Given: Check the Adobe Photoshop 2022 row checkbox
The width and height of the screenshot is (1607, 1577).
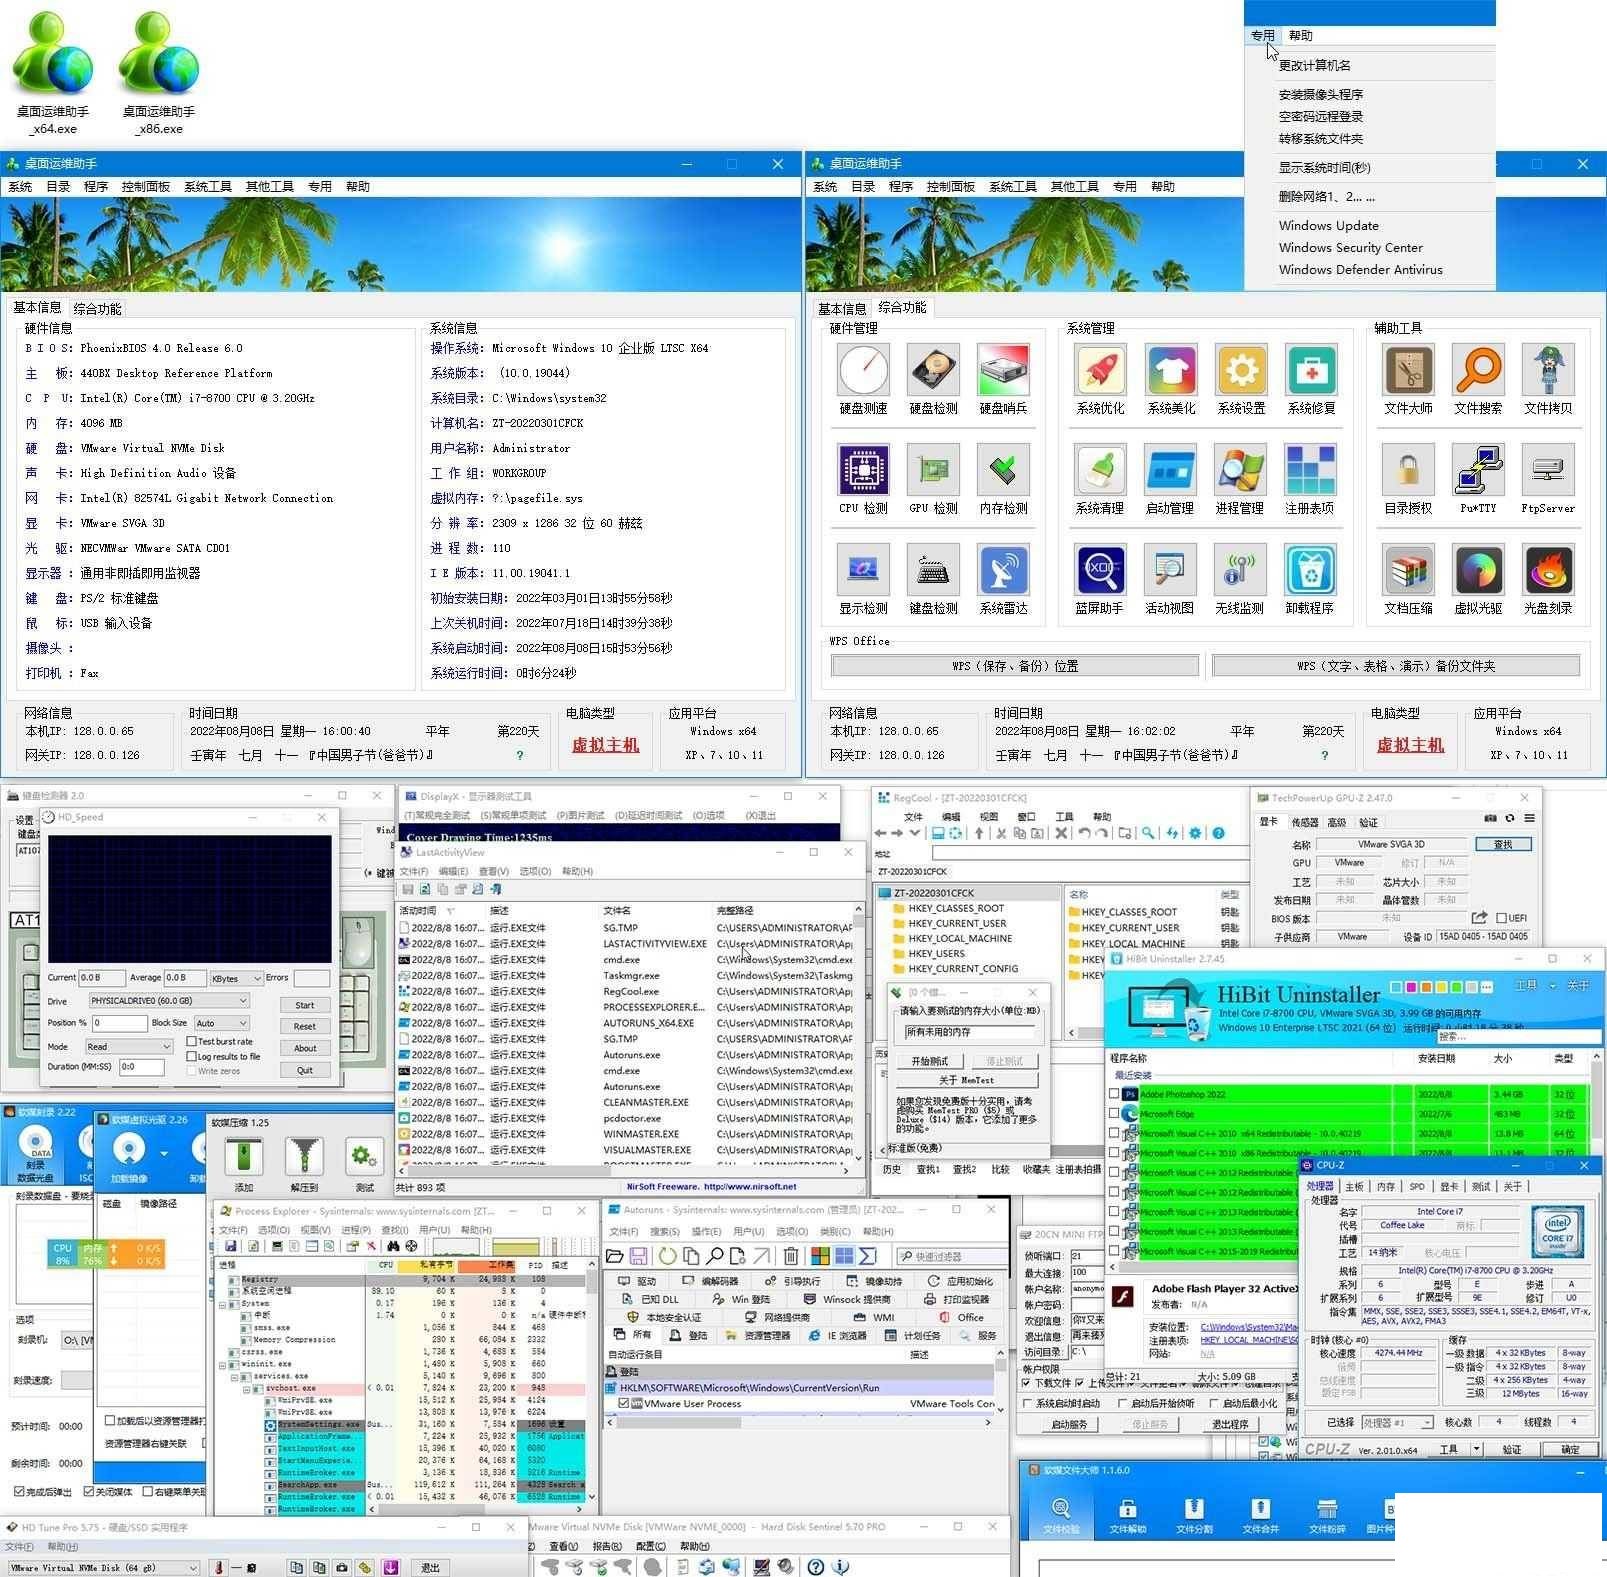Looking at the screenshot, I should pyautogui.click(x=1115, y=1094).
